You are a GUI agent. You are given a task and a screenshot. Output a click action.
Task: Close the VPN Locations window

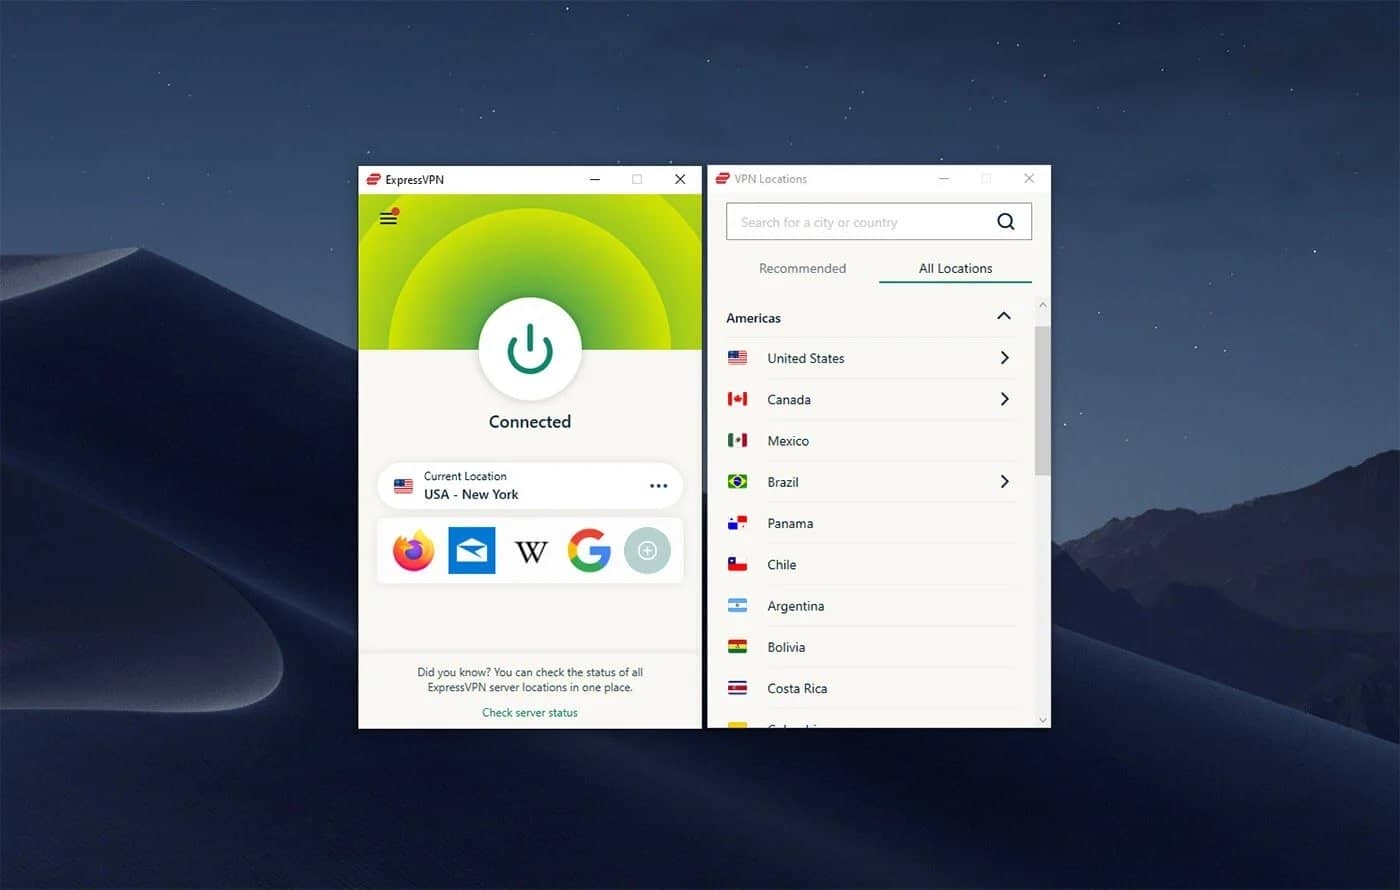pyautogui.click(x=1029, y=178)
